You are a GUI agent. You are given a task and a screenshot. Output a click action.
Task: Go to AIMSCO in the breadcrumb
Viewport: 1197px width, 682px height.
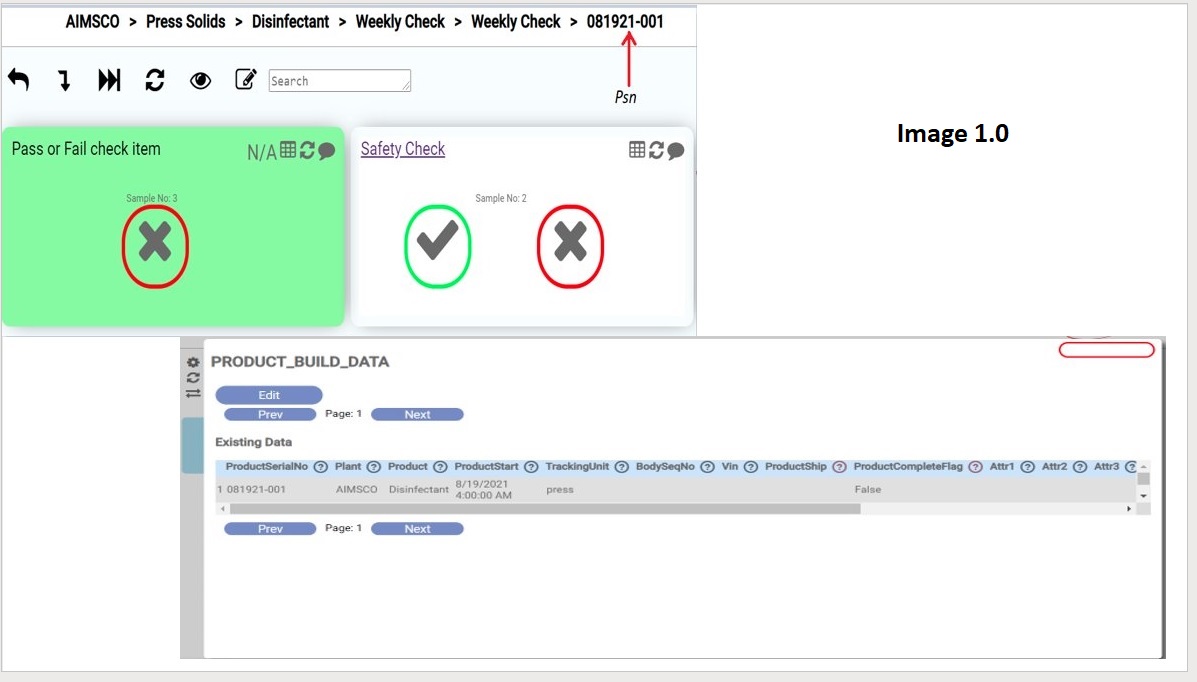pyautogui.click(x=92, y=22)
